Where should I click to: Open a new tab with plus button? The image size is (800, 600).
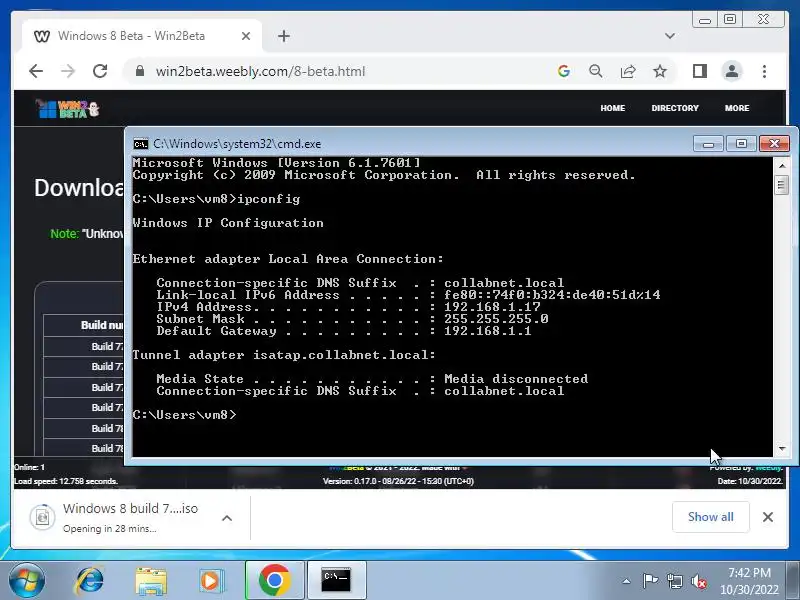[x=284, y=36]
